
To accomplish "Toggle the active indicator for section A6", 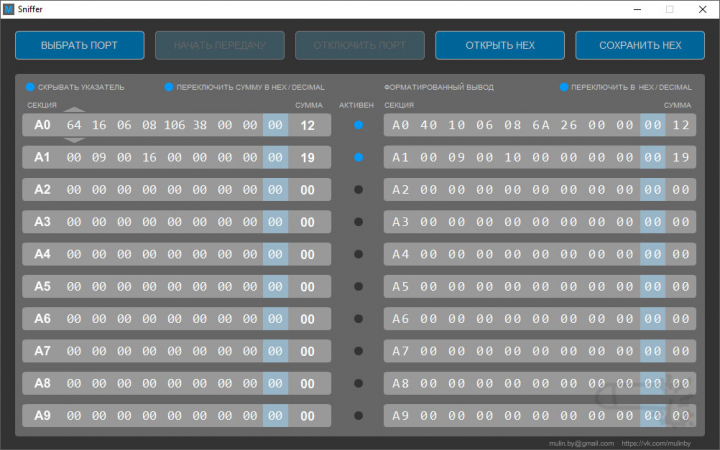I will click(359, 319).
